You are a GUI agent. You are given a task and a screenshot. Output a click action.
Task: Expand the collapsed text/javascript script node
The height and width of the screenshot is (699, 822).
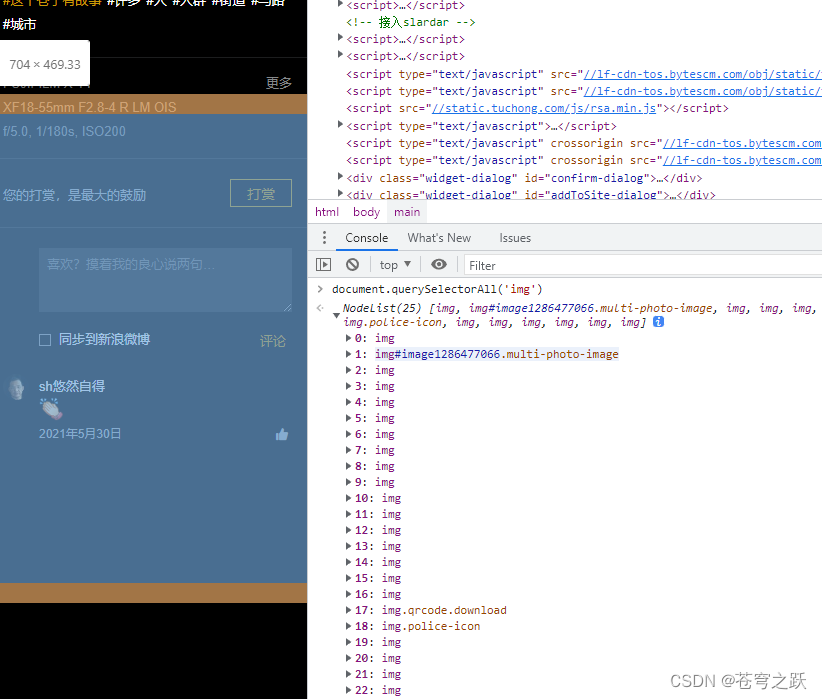(x=340, y=125)
